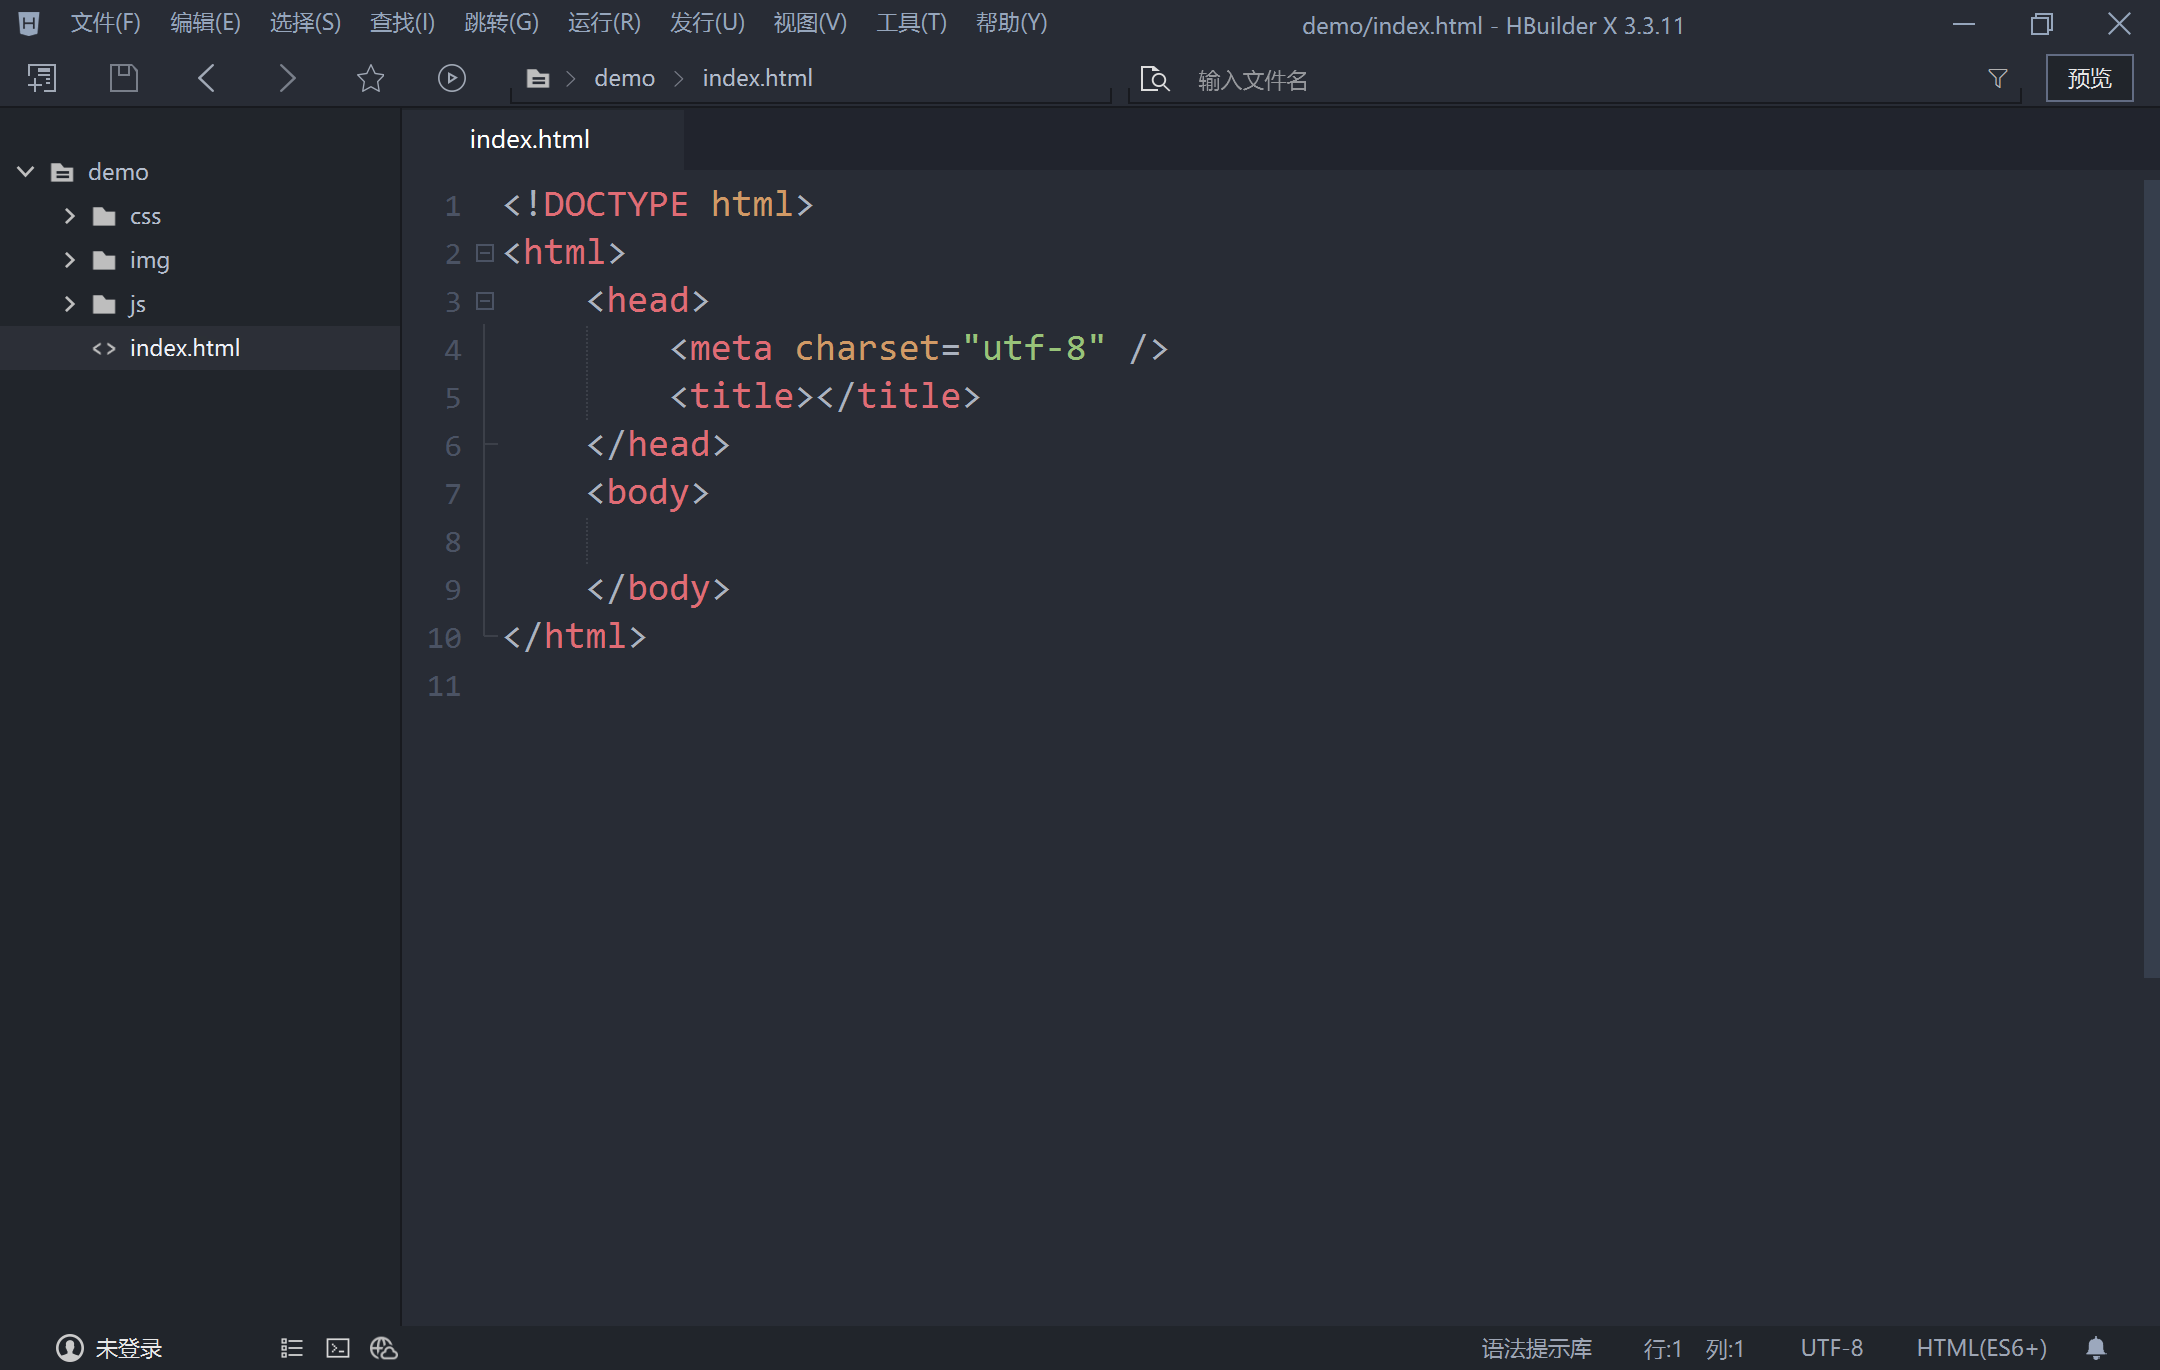Viewport: 2160px width, 1370px height.
Task: Click 未登录 to sign in
Action: click(x=128, y=1348)
